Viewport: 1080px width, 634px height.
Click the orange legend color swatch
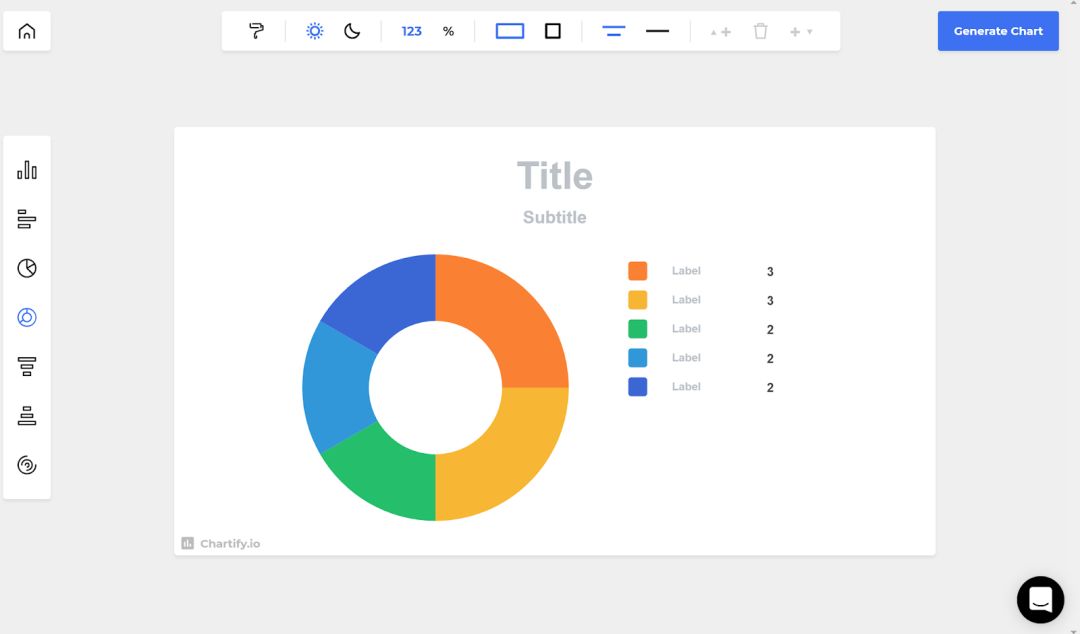click(x=637, y=271)
